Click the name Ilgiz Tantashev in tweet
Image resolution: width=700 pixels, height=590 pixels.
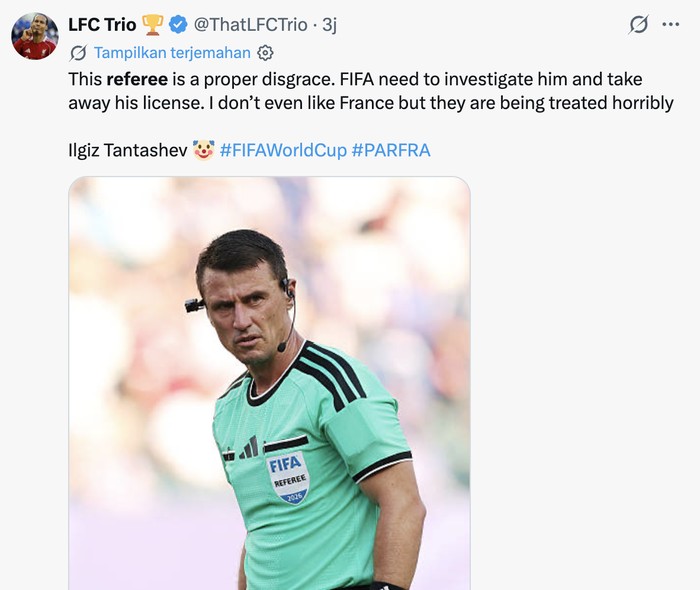click(128, 150)
